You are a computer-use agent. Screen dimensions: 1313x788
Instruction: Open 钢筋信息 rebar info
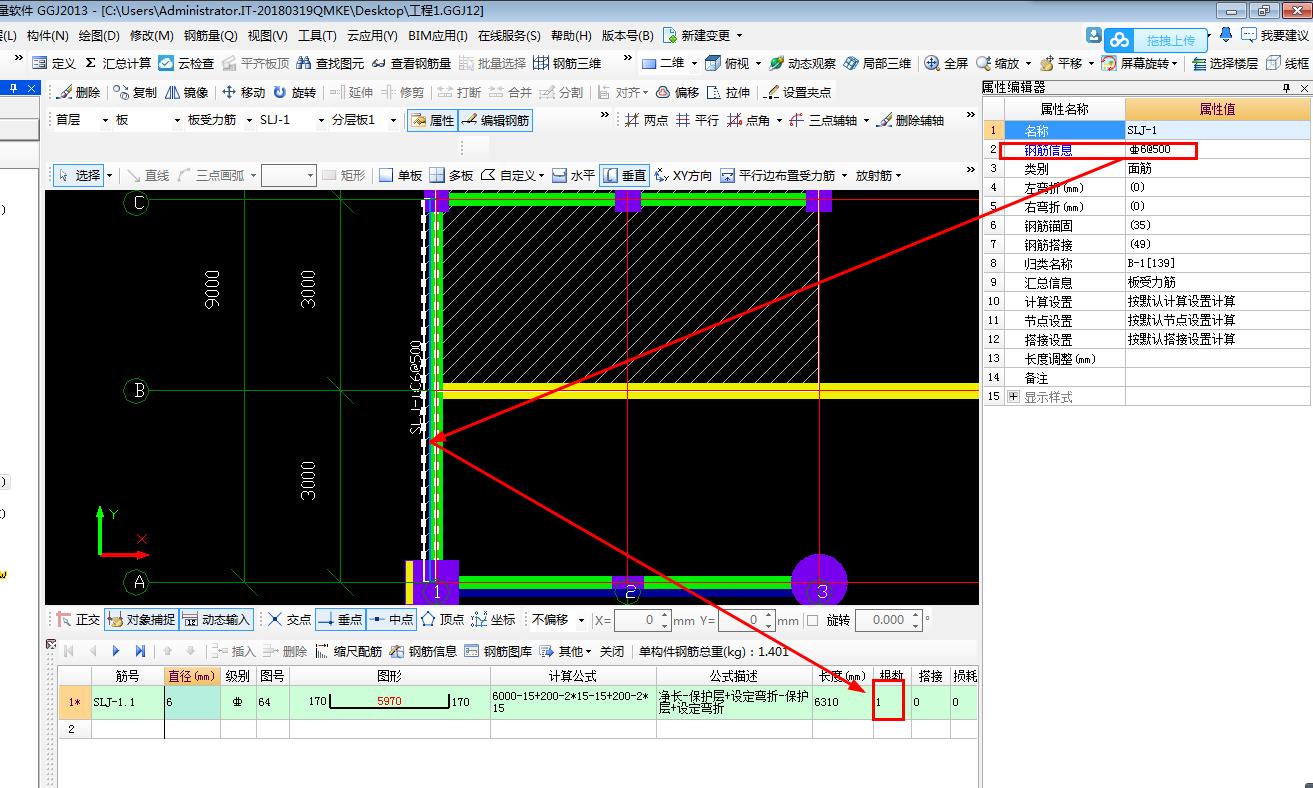[x=423, y=651]
